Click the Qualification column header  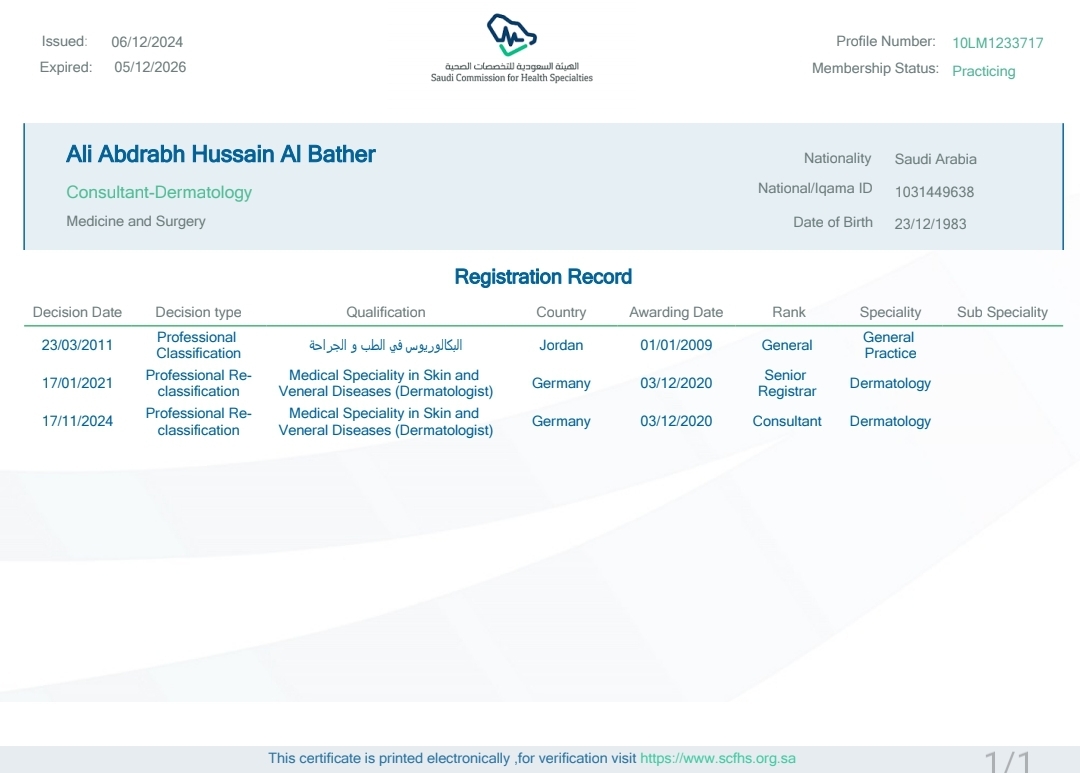point(386,312)
